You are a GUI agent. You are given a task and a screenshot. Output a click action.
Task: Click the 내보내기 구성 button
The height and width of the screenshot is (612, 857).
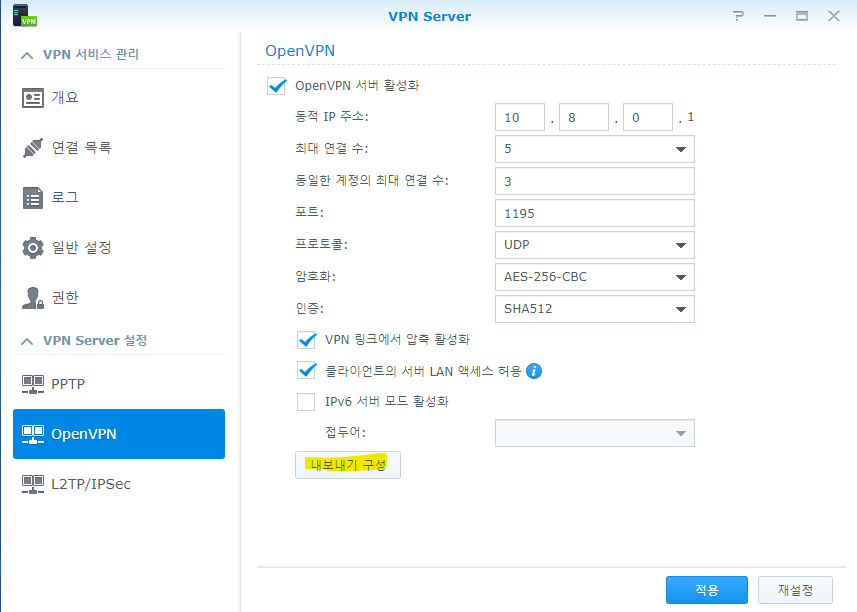348,465
